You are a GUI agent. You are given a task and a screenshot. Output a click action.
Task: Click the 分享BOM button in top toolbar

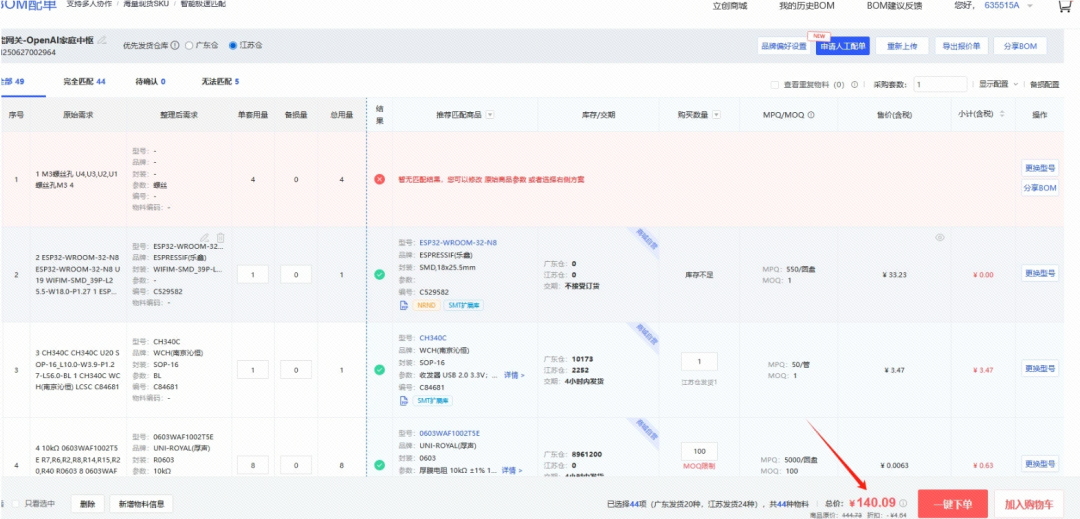pos(1020,46)
